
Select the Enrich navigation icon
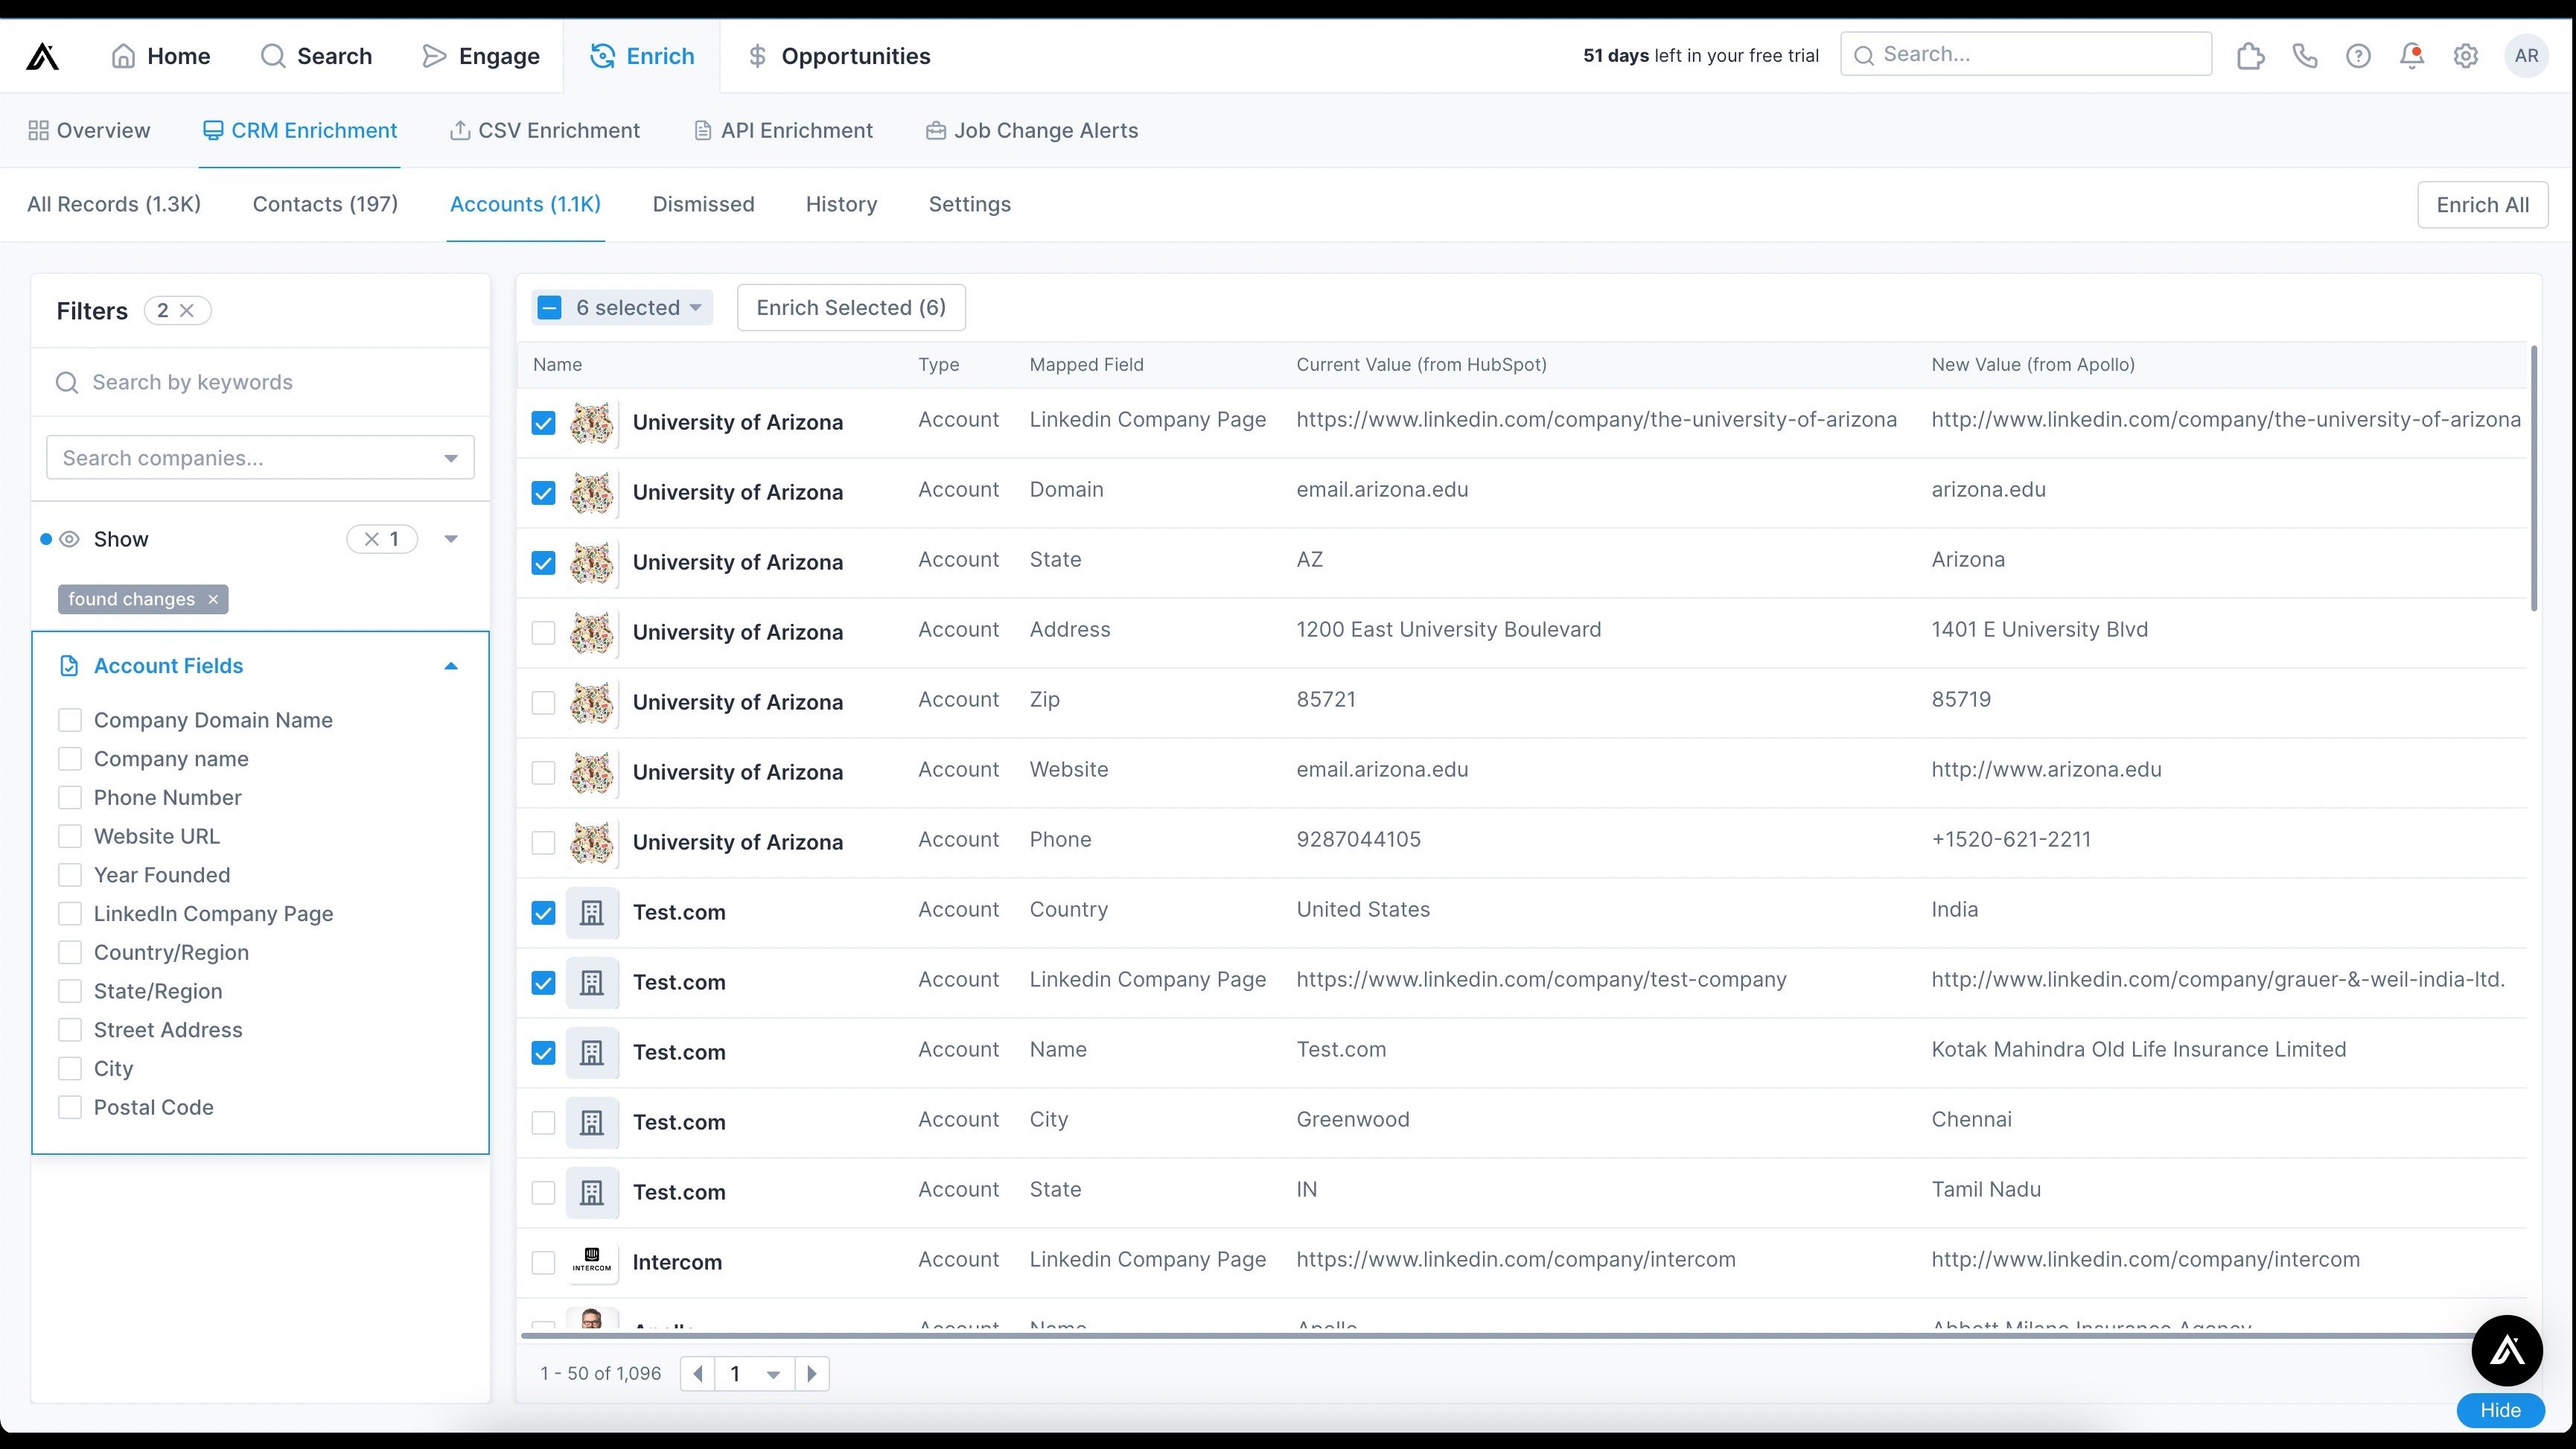pyautogui.click(x=604, y=56)
